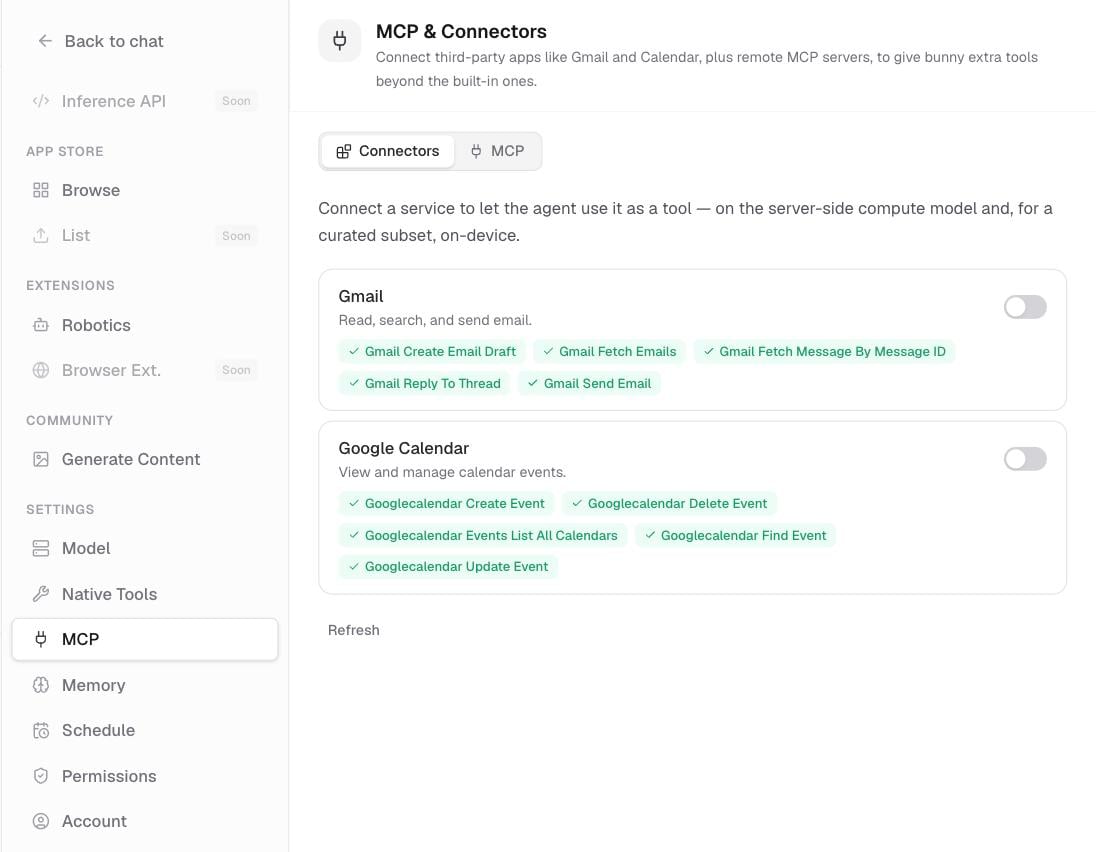Click the Account user-circle icon

point(41,821)
